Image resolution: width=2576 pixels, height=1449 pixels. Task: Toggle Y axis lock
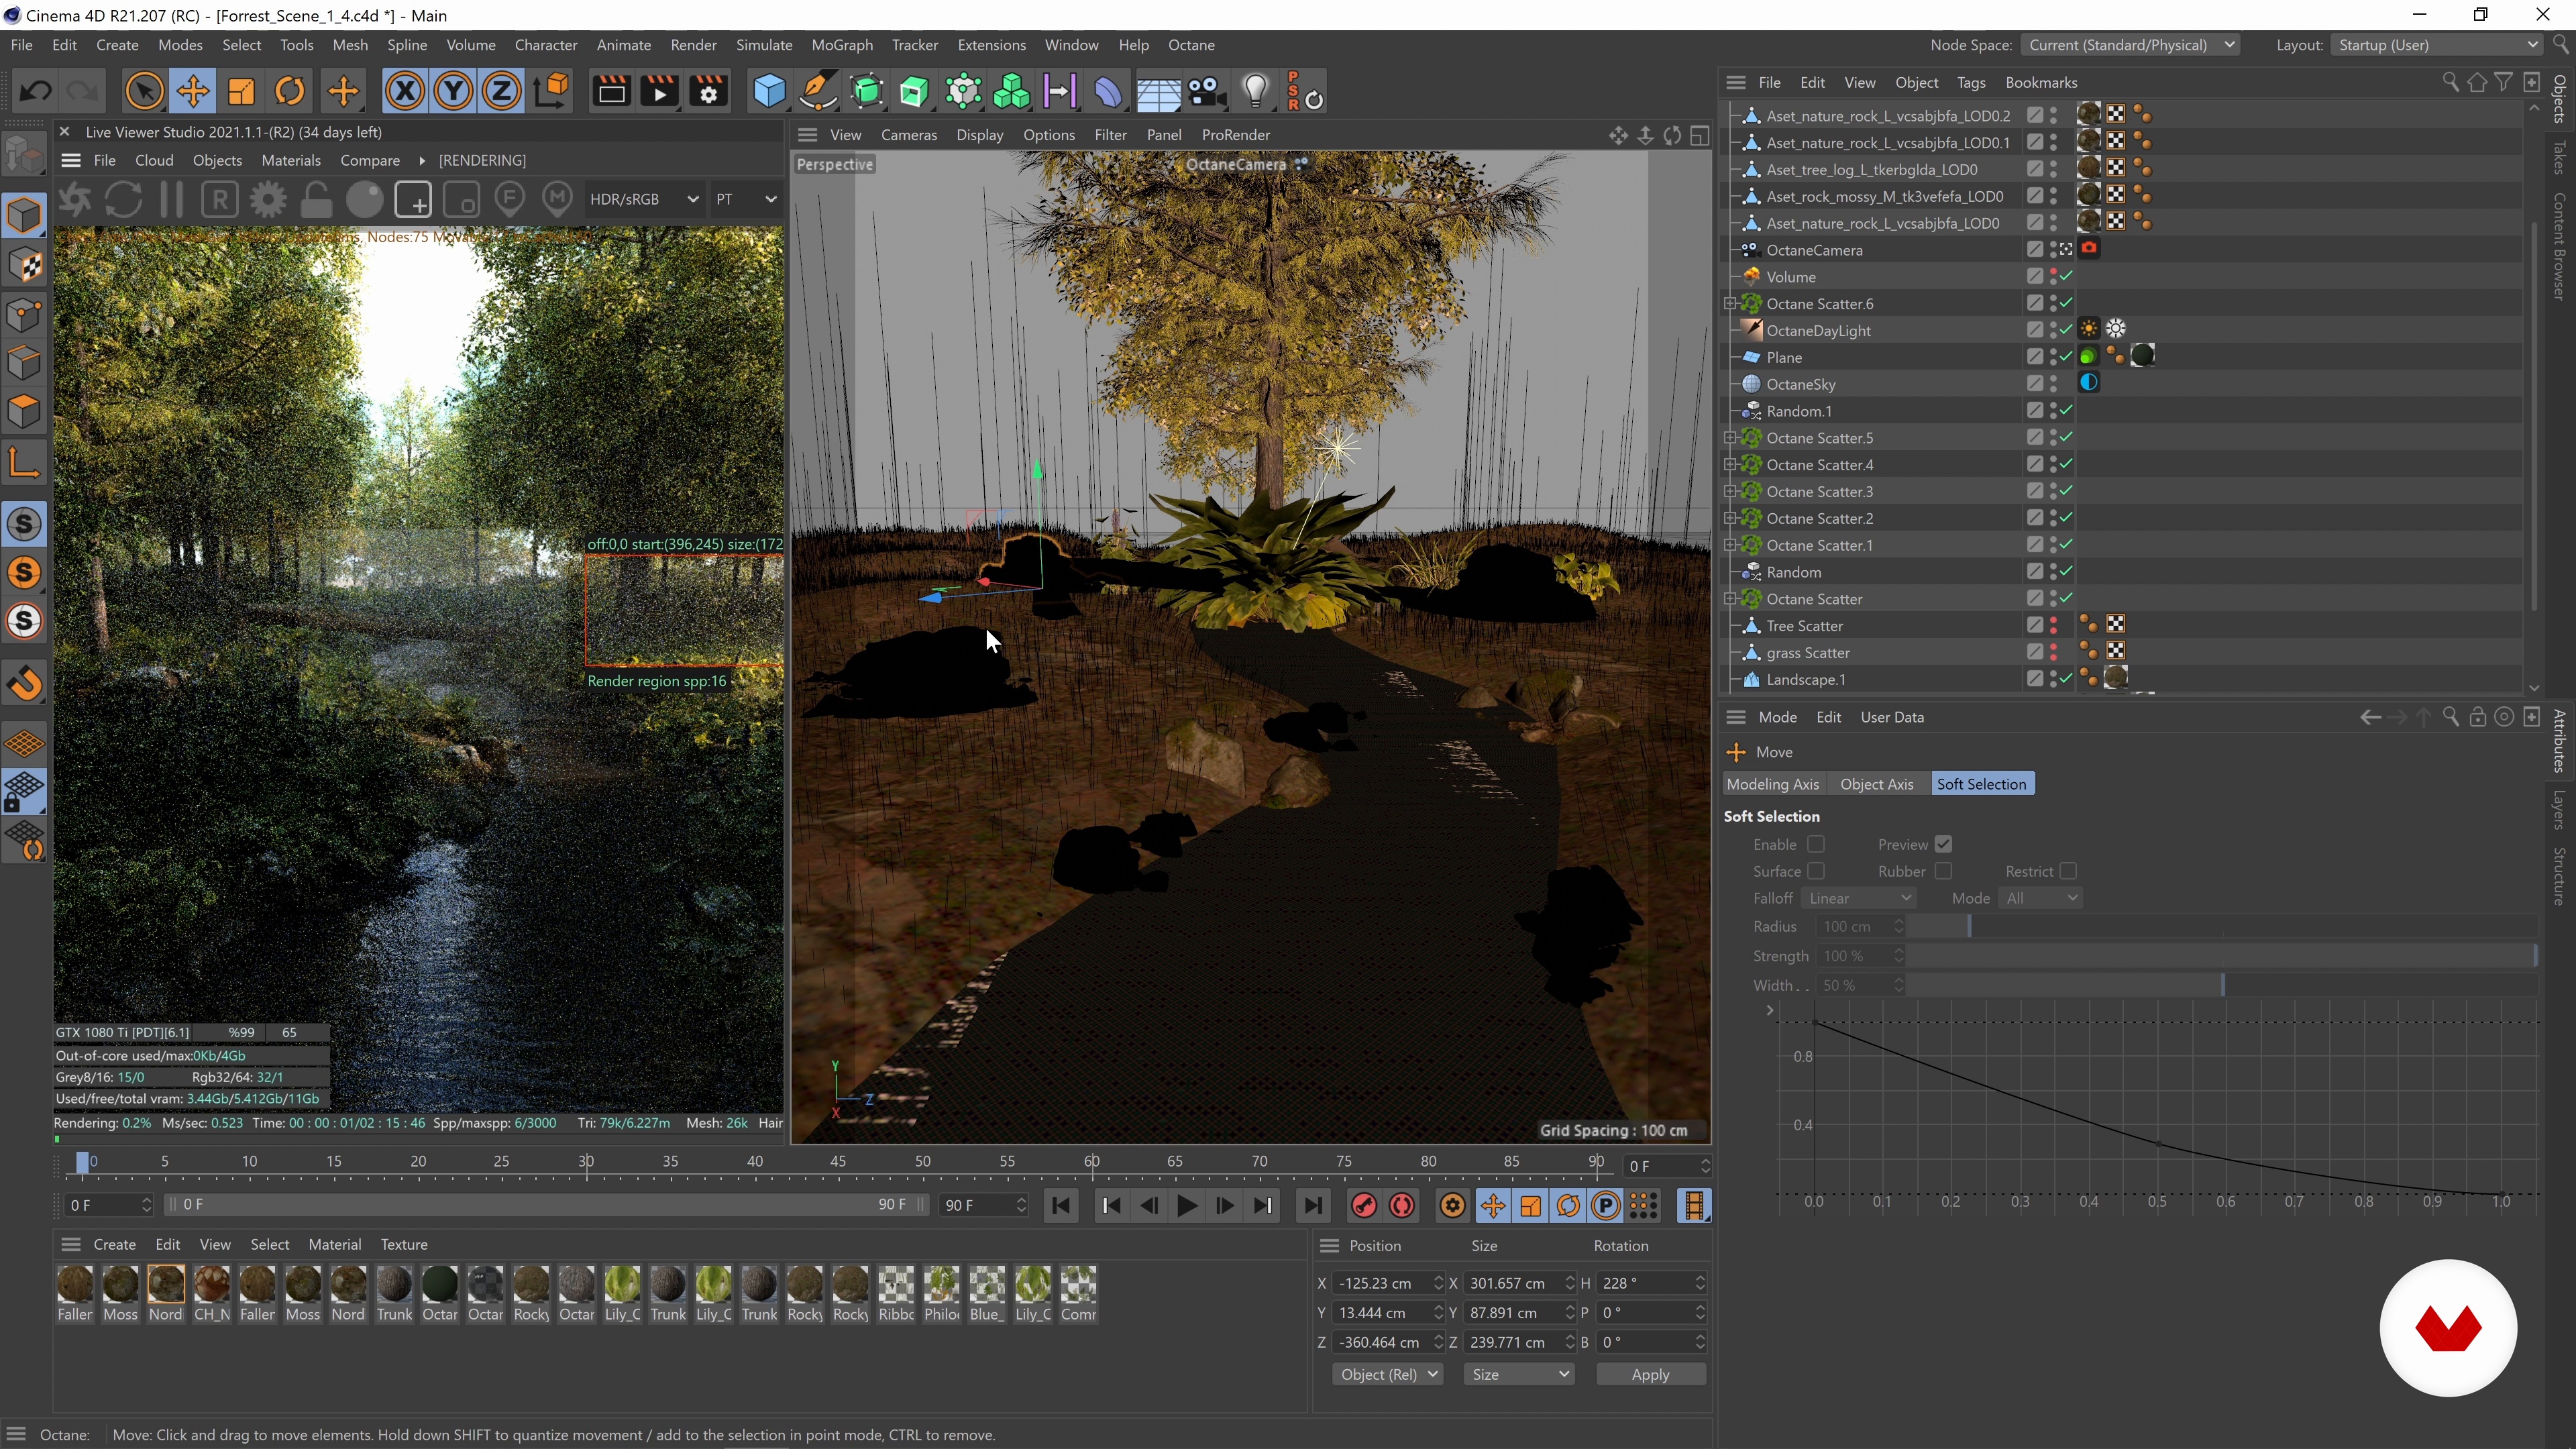point(453,92)
